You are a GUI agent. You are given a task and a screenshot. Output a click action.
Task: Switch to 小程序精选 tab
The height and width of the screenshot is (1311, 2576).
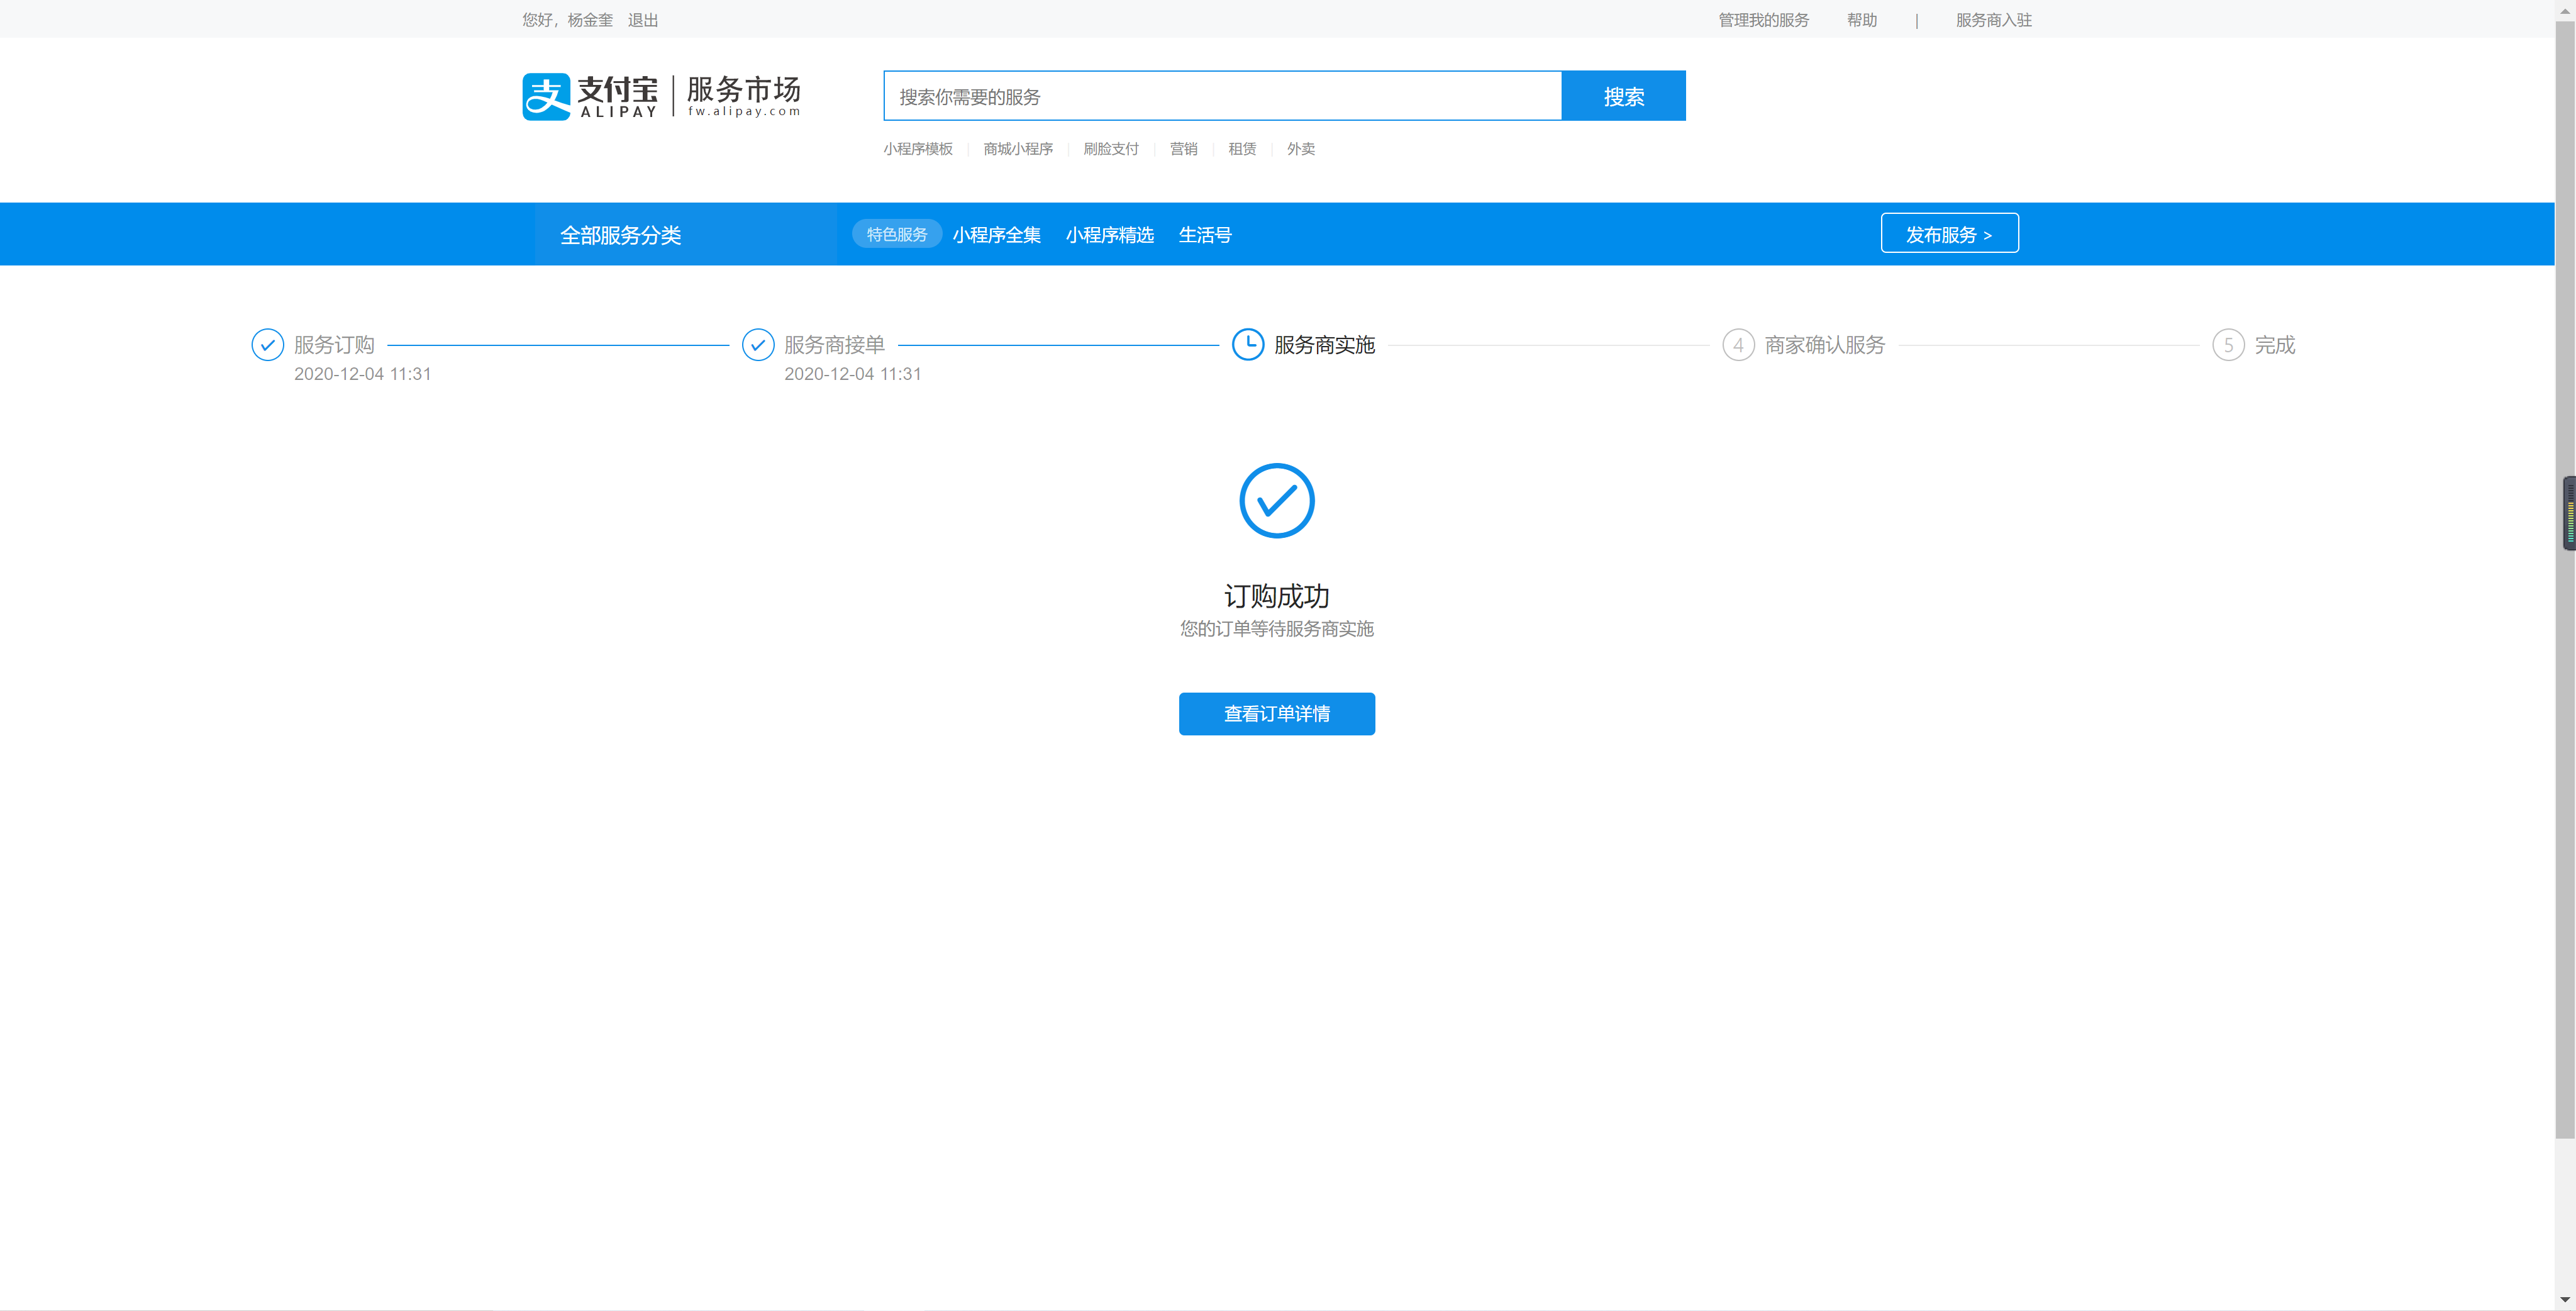[x=1109, y=235]
